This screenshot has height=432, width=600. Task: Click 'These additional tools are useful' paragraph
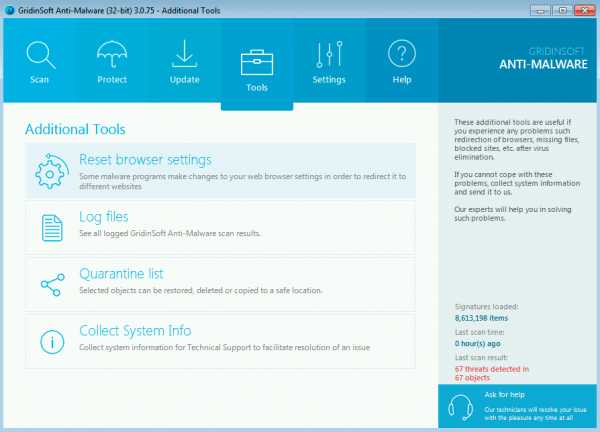(517, 140)
